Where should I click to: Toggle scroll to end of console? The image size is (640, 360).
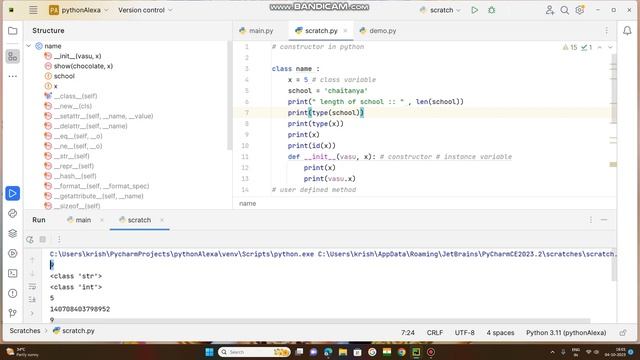[32, 300]
